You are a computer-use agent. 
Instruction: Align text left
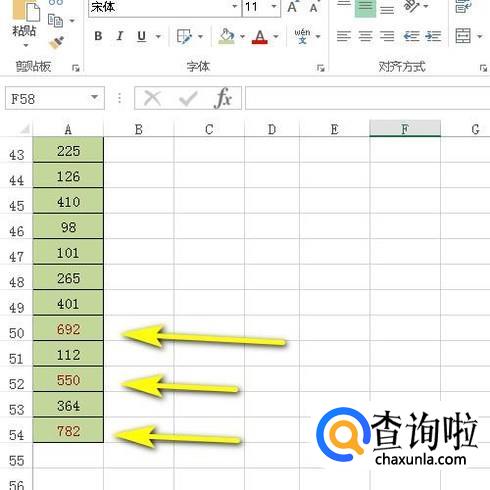tap(344, 36)
